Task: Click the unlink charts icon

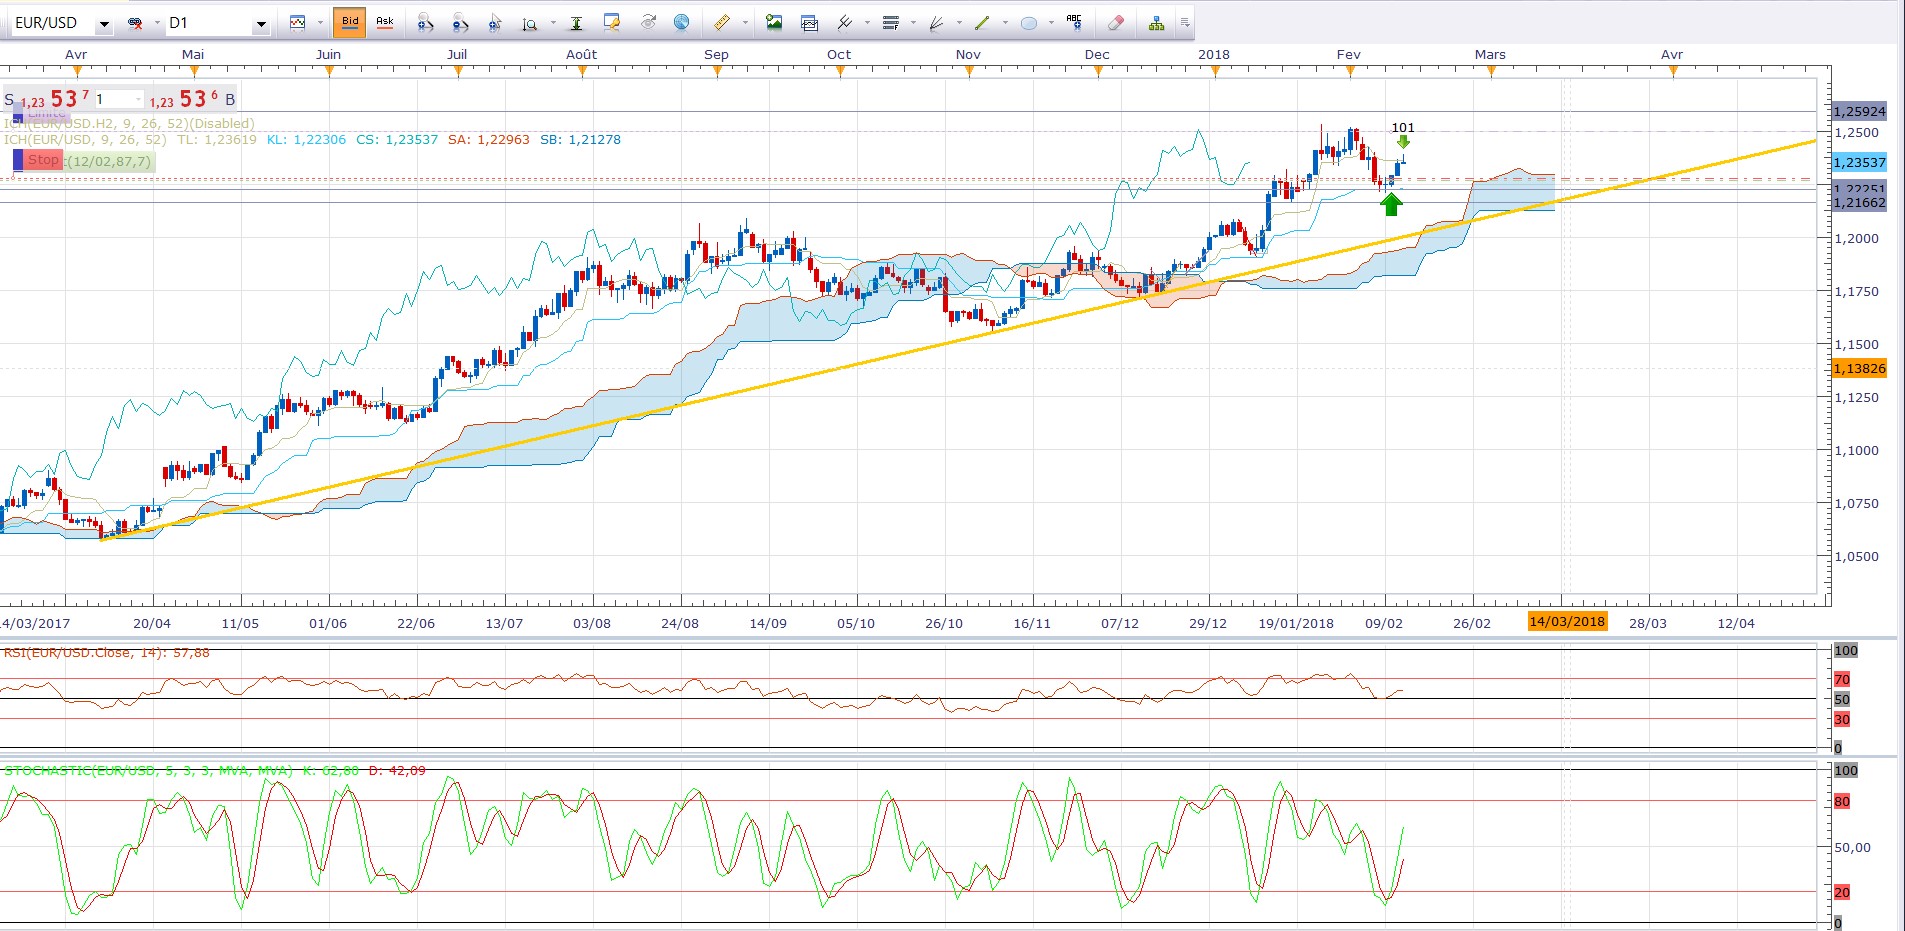Action: (x=135, y=23)
